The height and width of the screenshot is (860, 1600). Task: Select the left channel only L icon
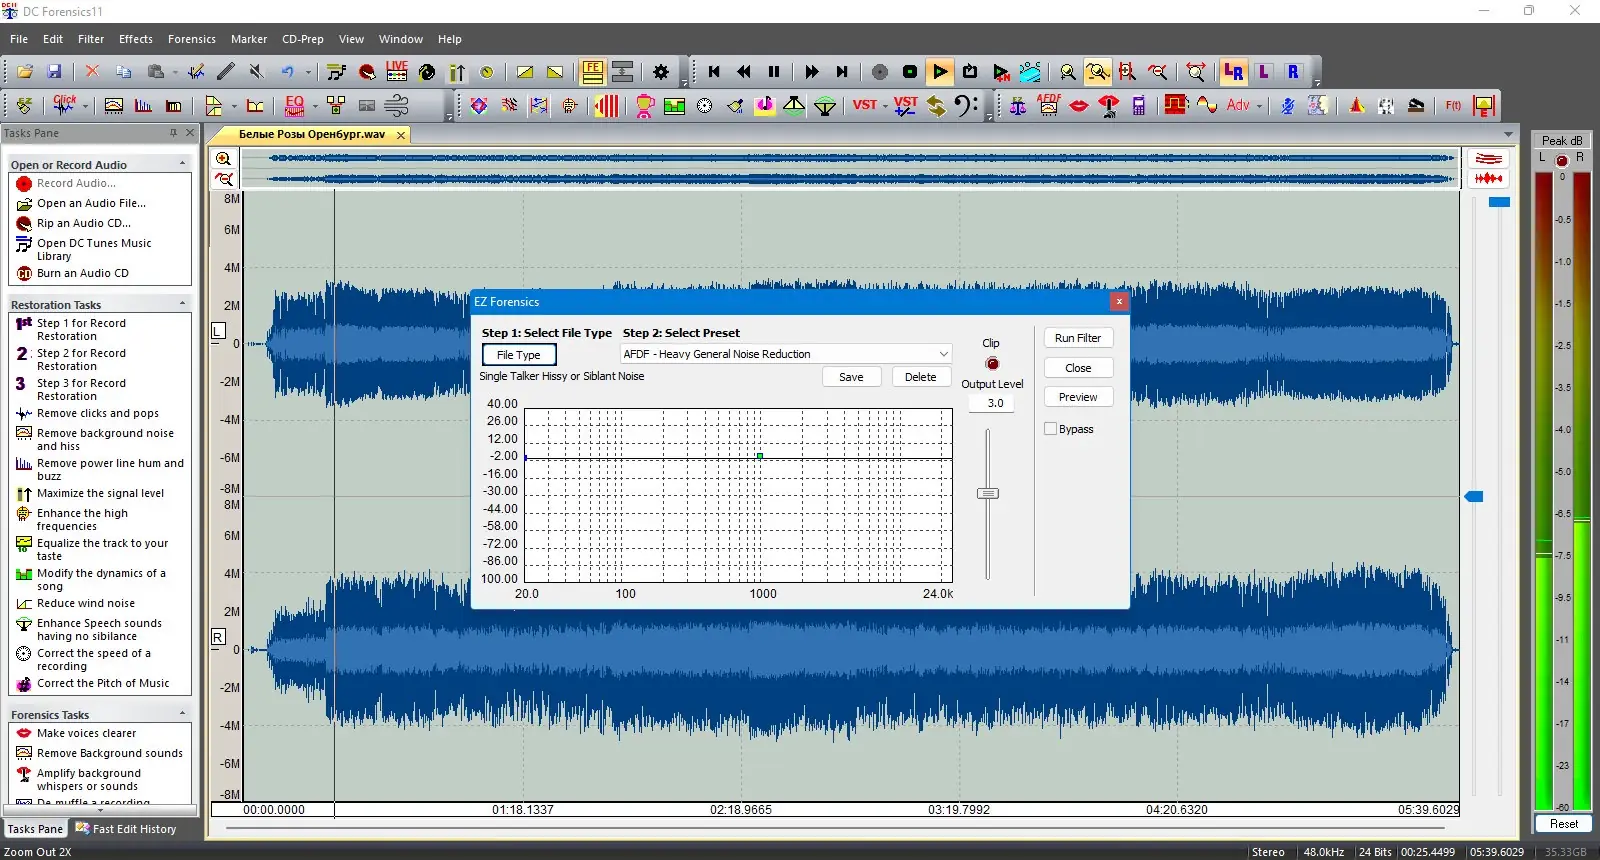1264,72
